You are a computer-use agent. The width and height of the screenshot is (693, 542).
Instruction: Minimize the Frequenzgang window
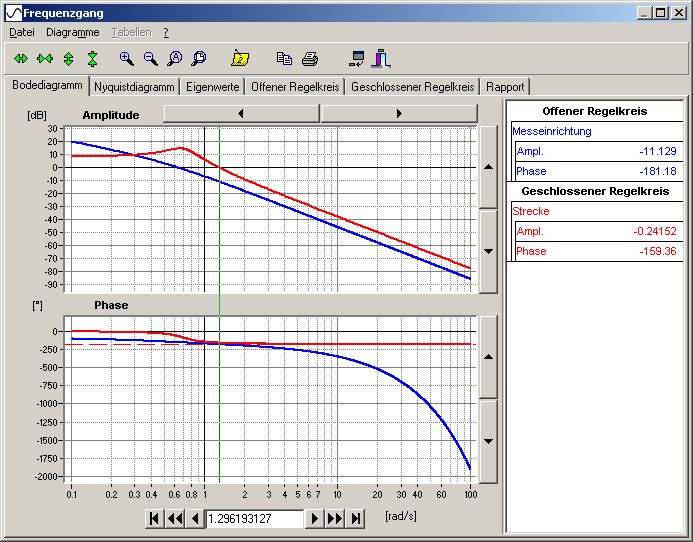coord(645,13)
